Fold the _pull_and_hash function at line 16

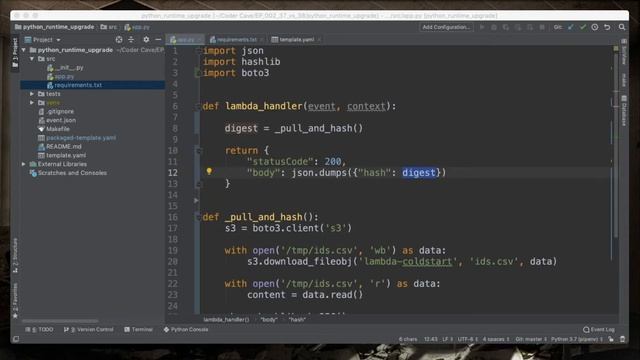pyautogui.click(x=198, y=217)
